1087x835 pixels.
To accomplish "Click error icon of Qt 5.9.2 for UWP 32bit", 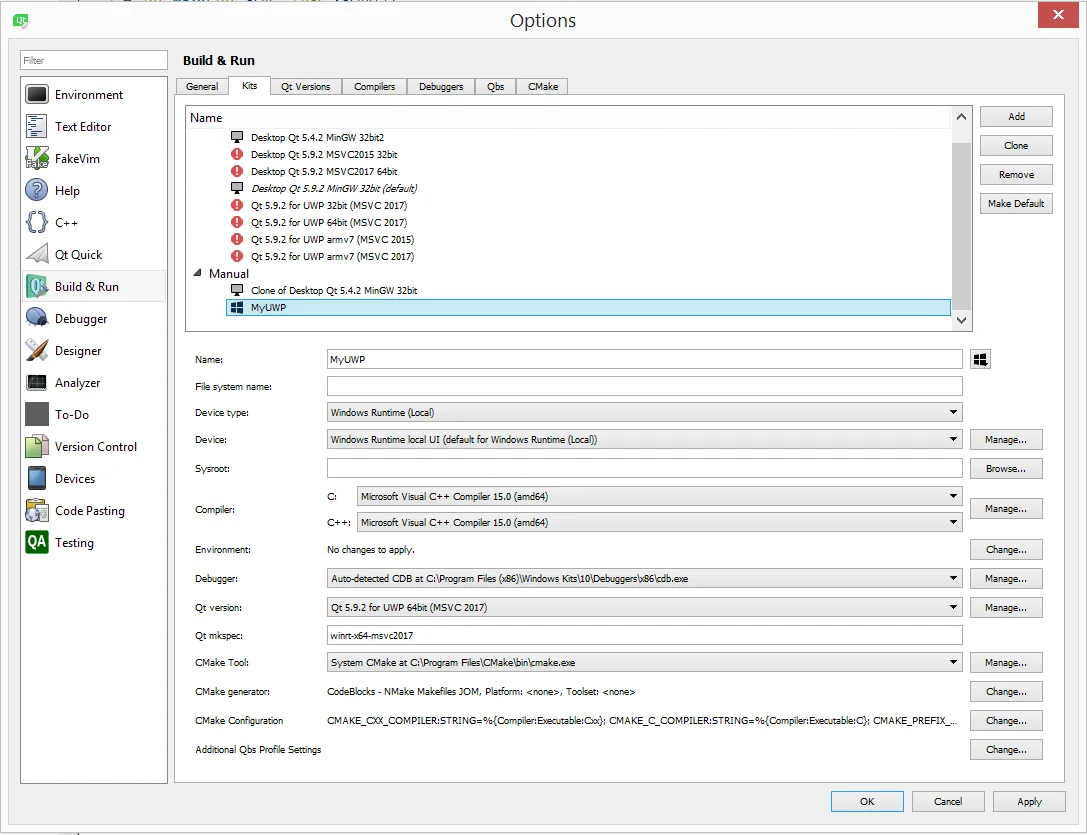I will click(x=237, y=205).
